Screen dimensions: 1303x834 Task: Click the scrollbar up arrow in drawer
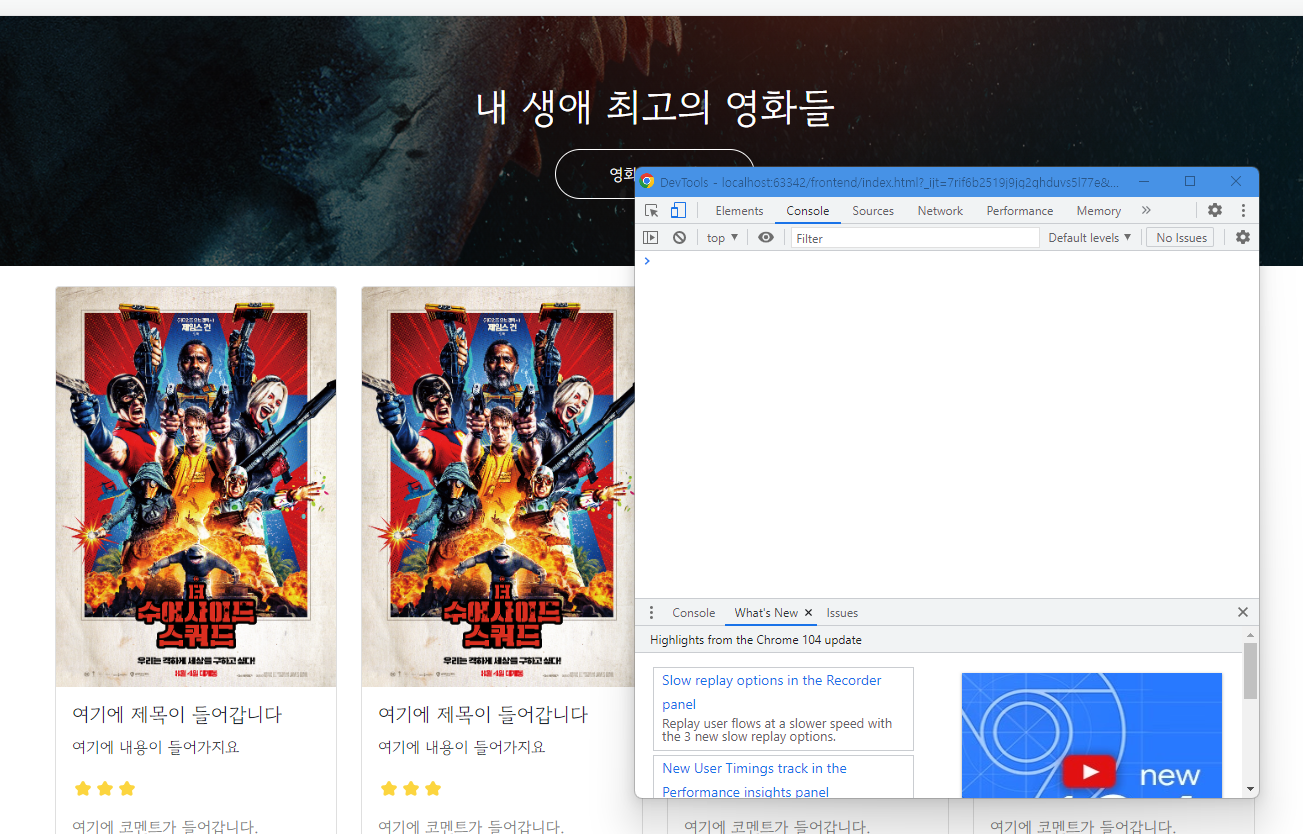coord(1250,636)
